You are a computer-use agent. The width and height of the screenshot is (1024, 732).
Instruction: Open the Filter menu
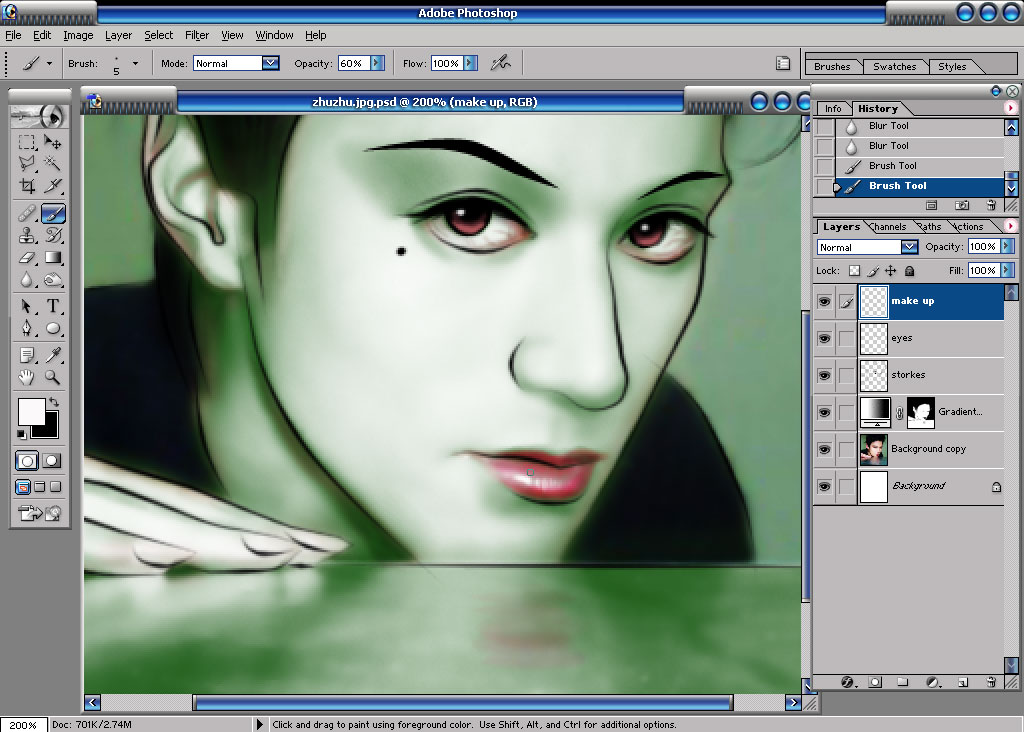click(x=197, y=35)
